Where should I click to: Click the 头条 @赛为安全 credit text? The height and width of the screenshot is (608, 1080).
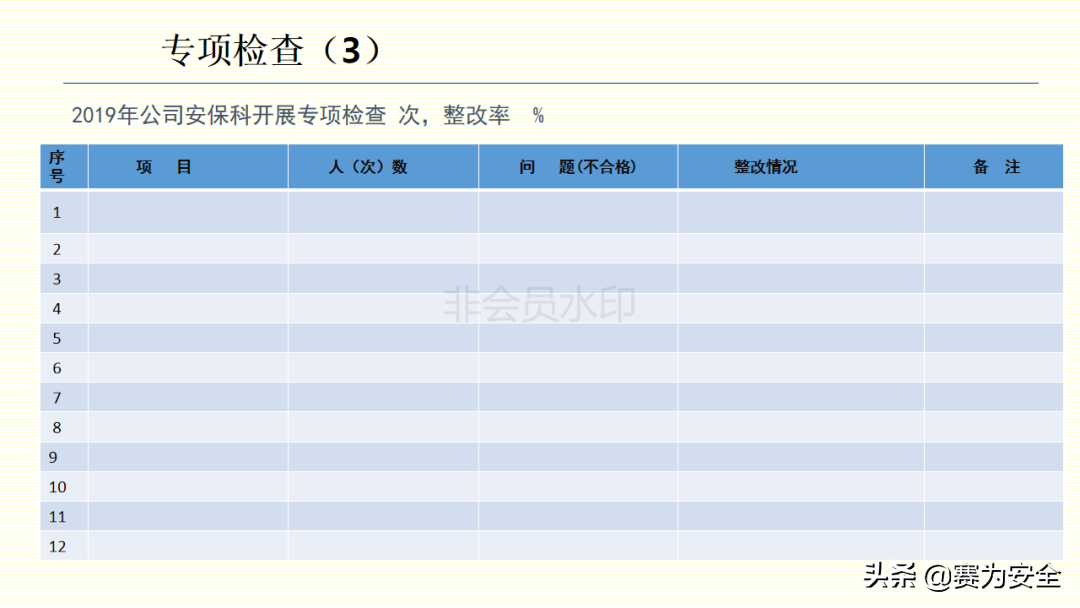(962, 576)
